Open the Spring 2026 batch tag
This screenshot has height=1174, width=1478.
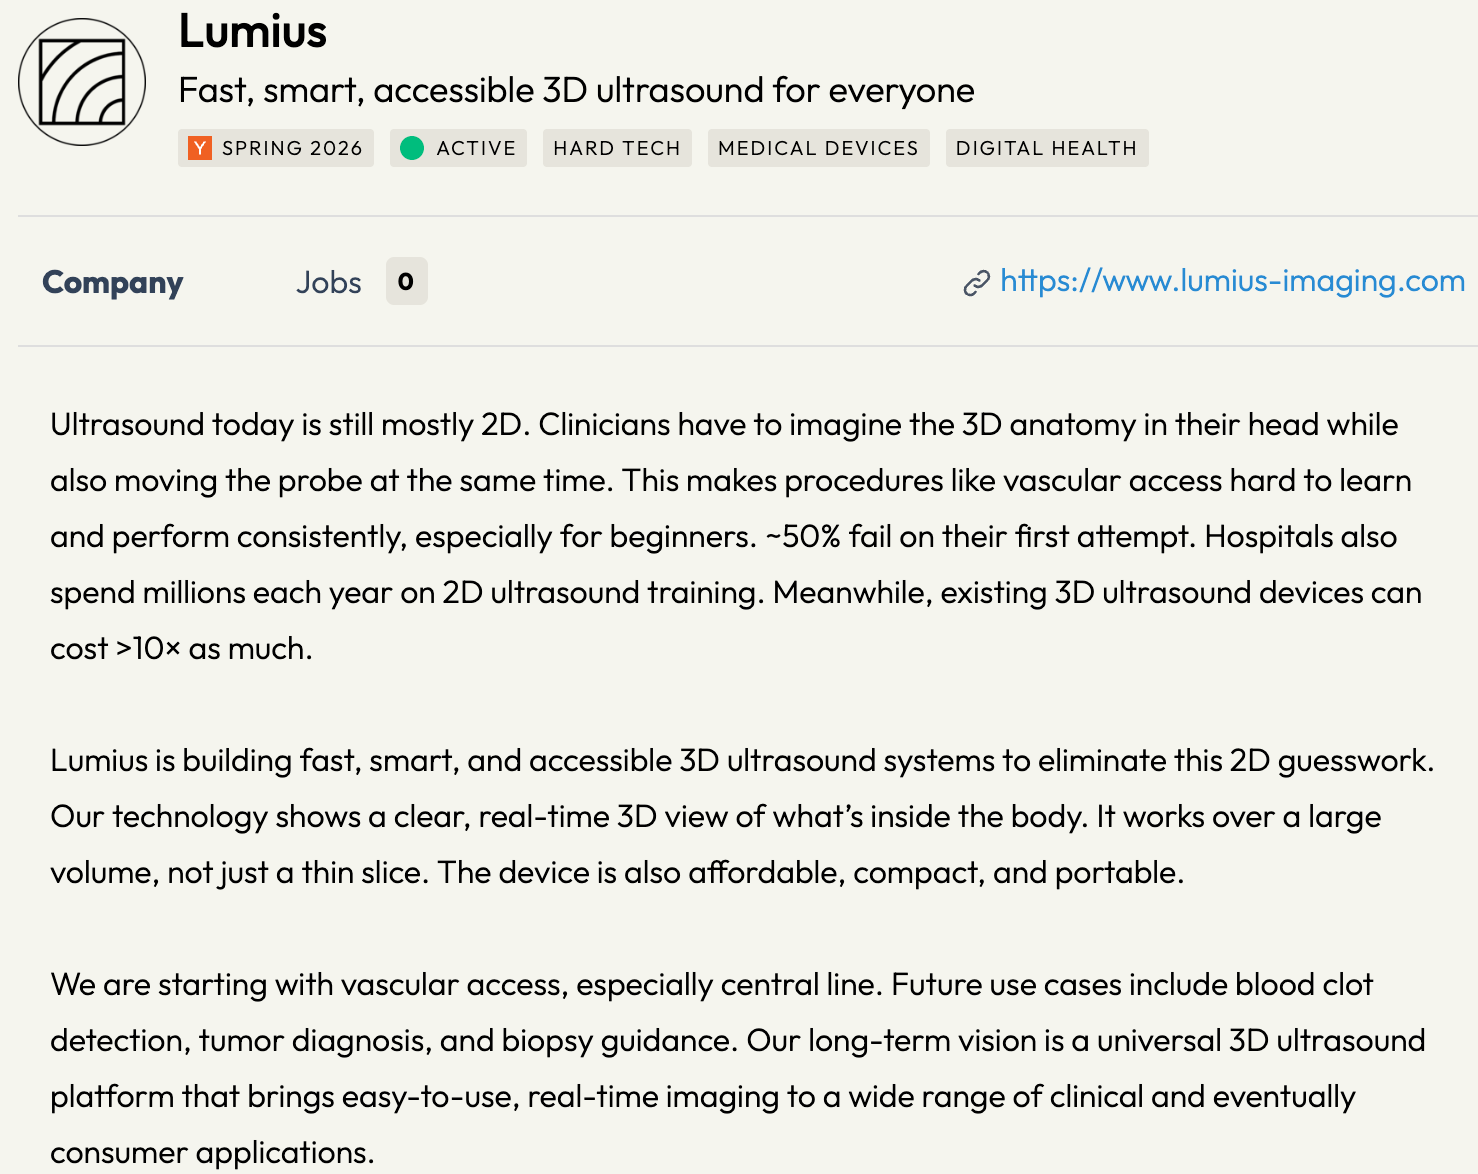[276, 148]
